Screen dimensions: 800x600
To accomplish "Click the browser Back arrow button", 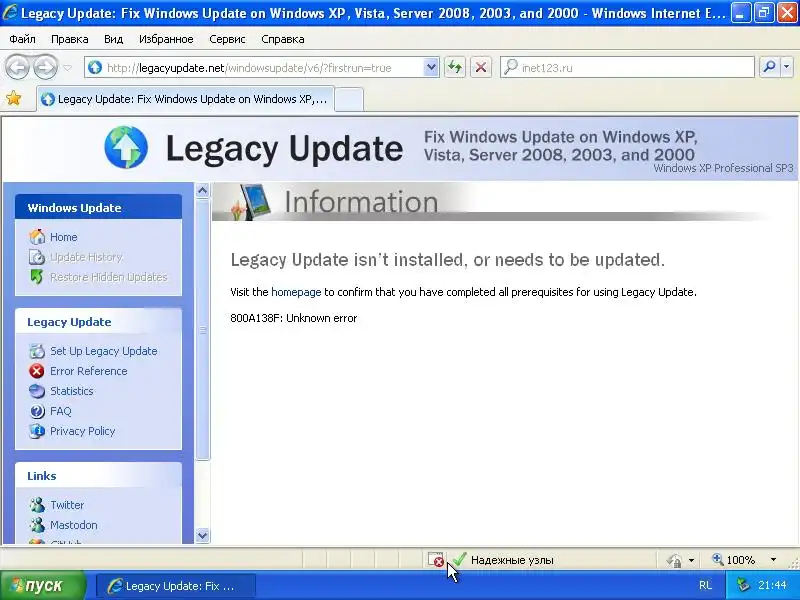I will [17, 67].
